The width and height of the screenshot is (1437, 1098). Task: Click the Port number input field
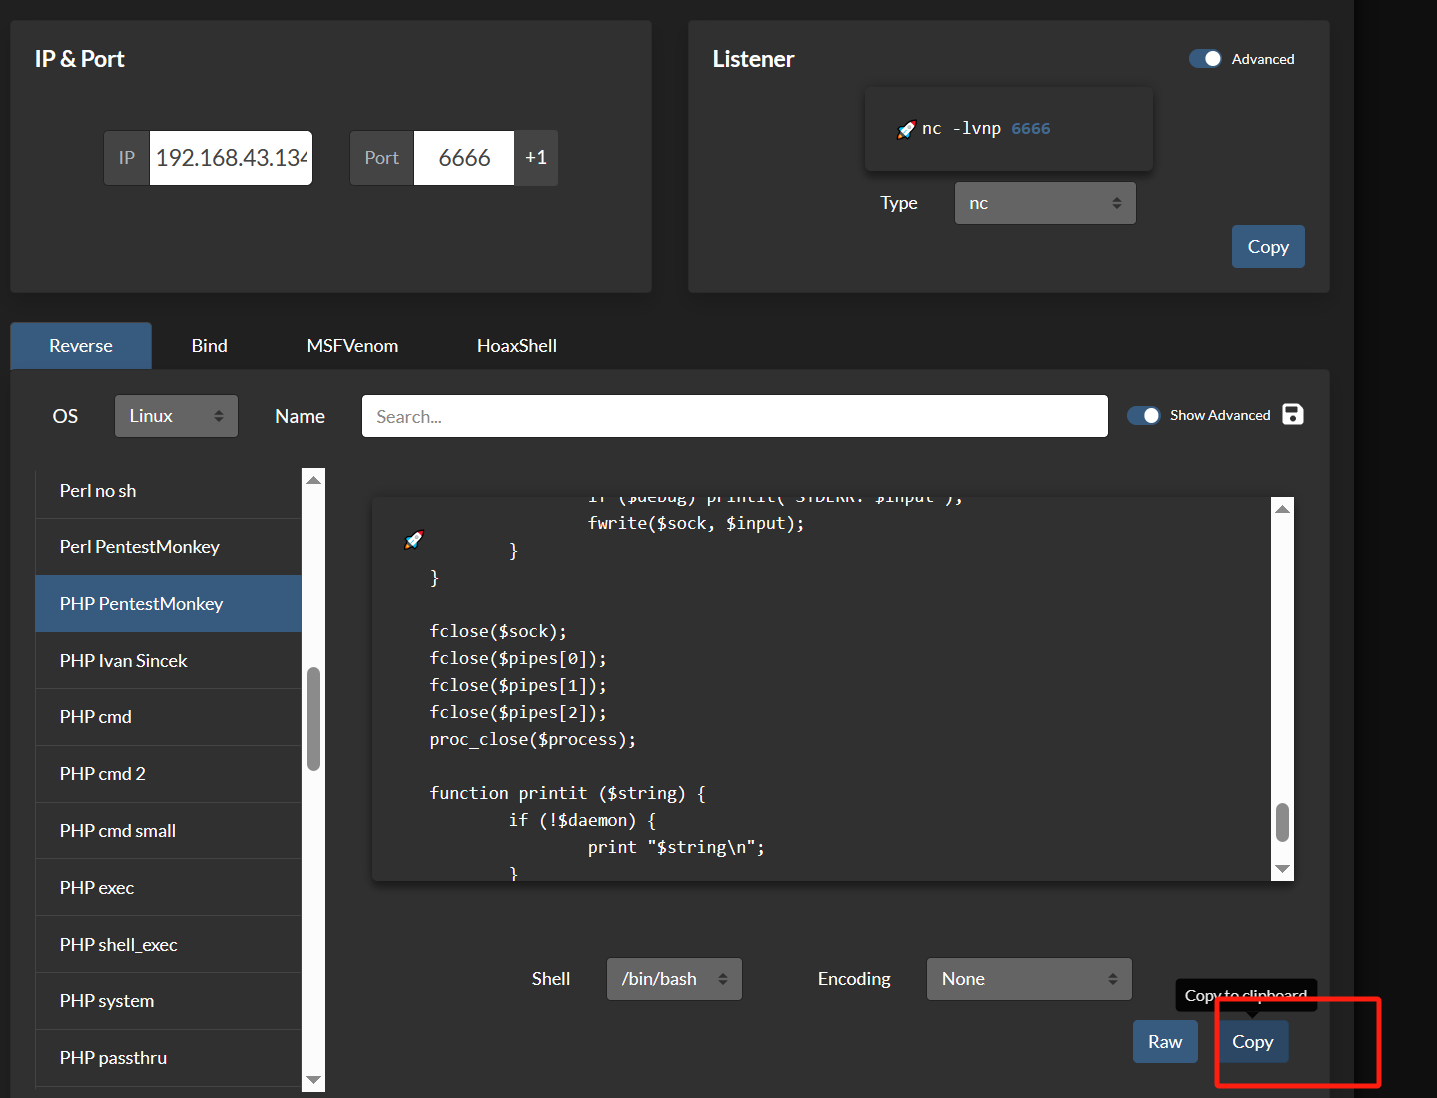(464, 158)
